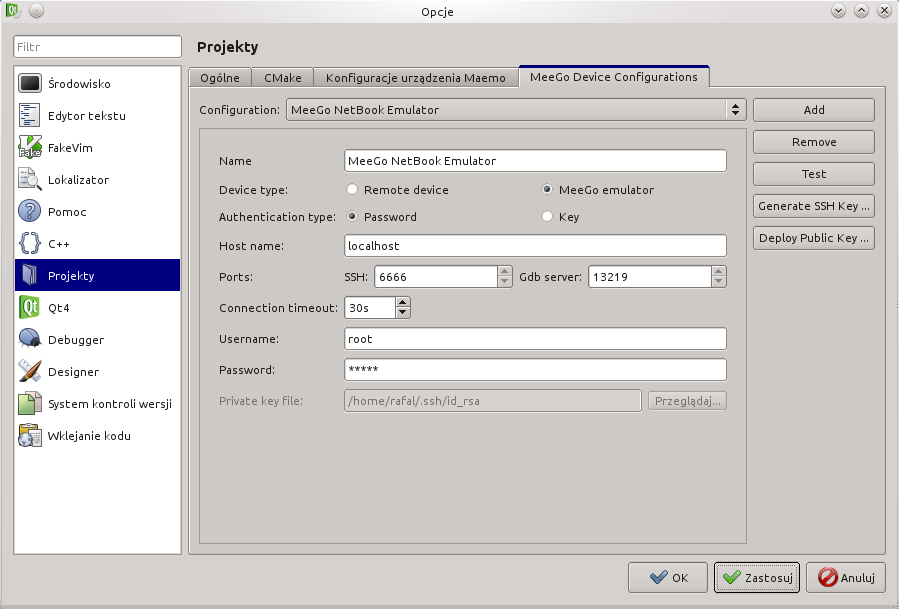
Task: Select the Designer list label
Action: coord(73,372)
